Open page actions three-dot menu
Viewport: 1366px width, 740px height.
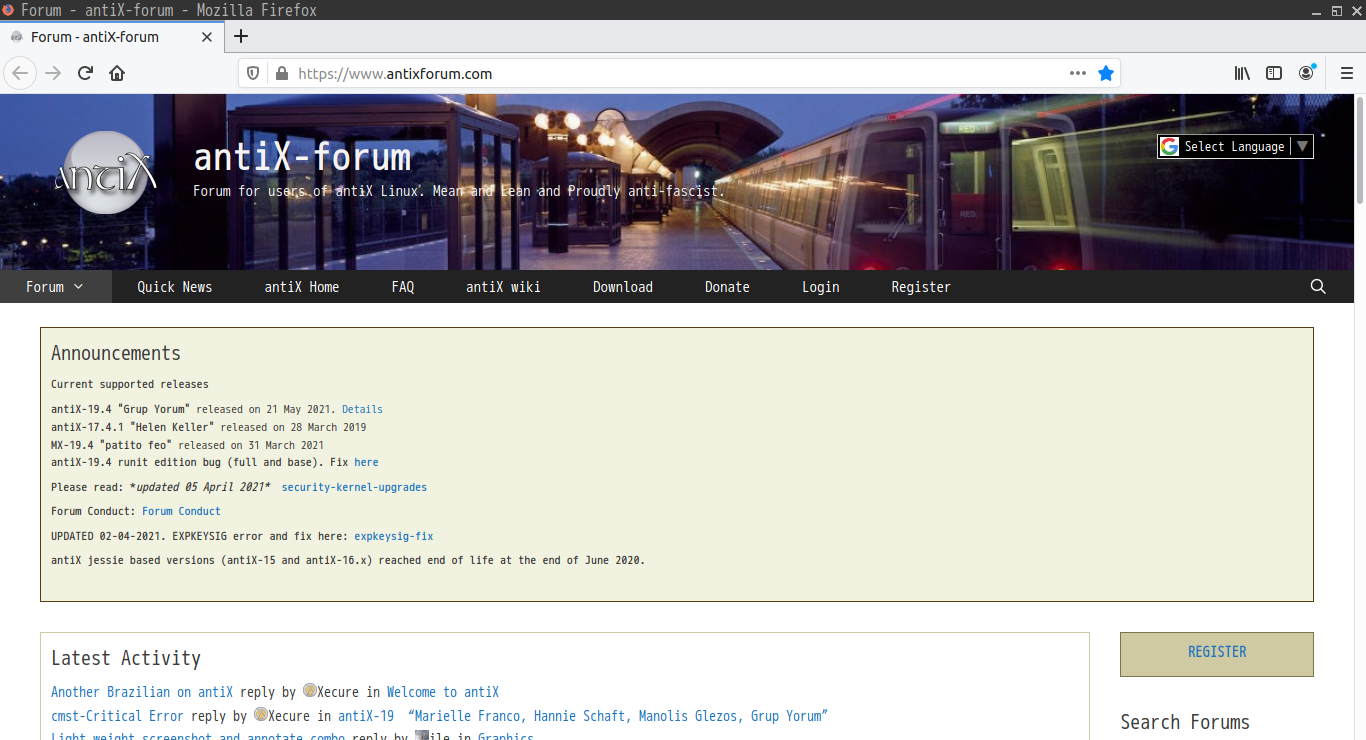pyautogui.click(x=1077, y=73)
